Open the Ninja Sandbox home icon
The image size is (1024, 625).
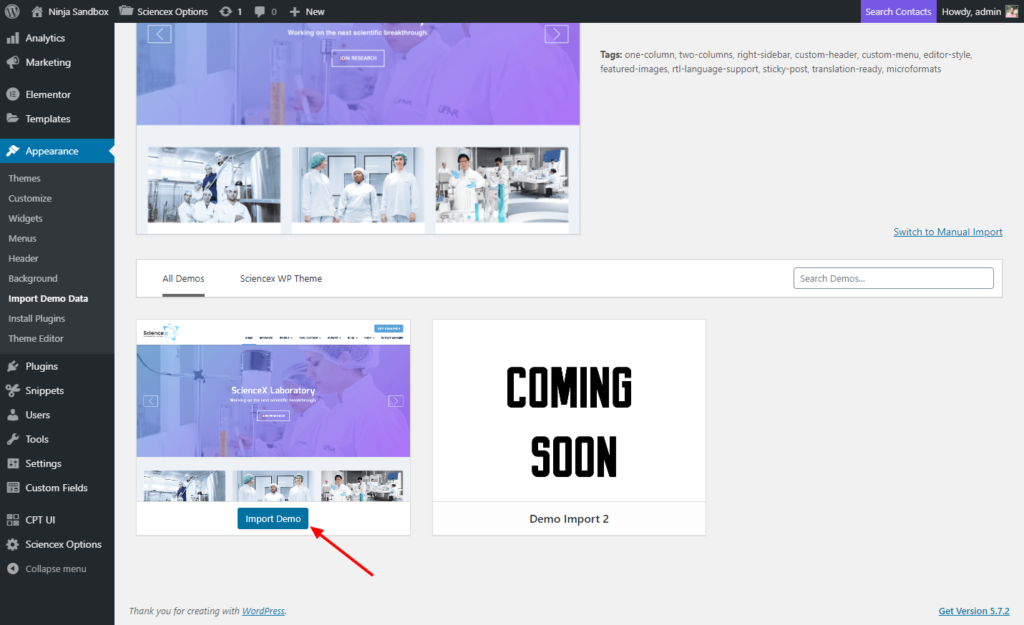pyautogui.click(x=37, y=11)
